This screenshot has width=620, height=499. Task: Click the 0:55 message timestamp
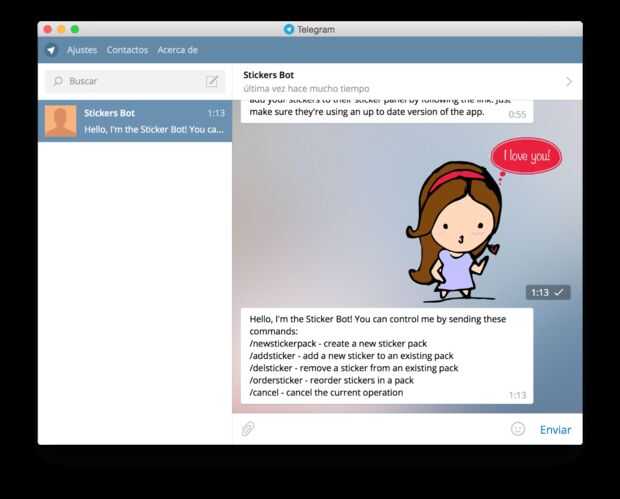point(517,115)
